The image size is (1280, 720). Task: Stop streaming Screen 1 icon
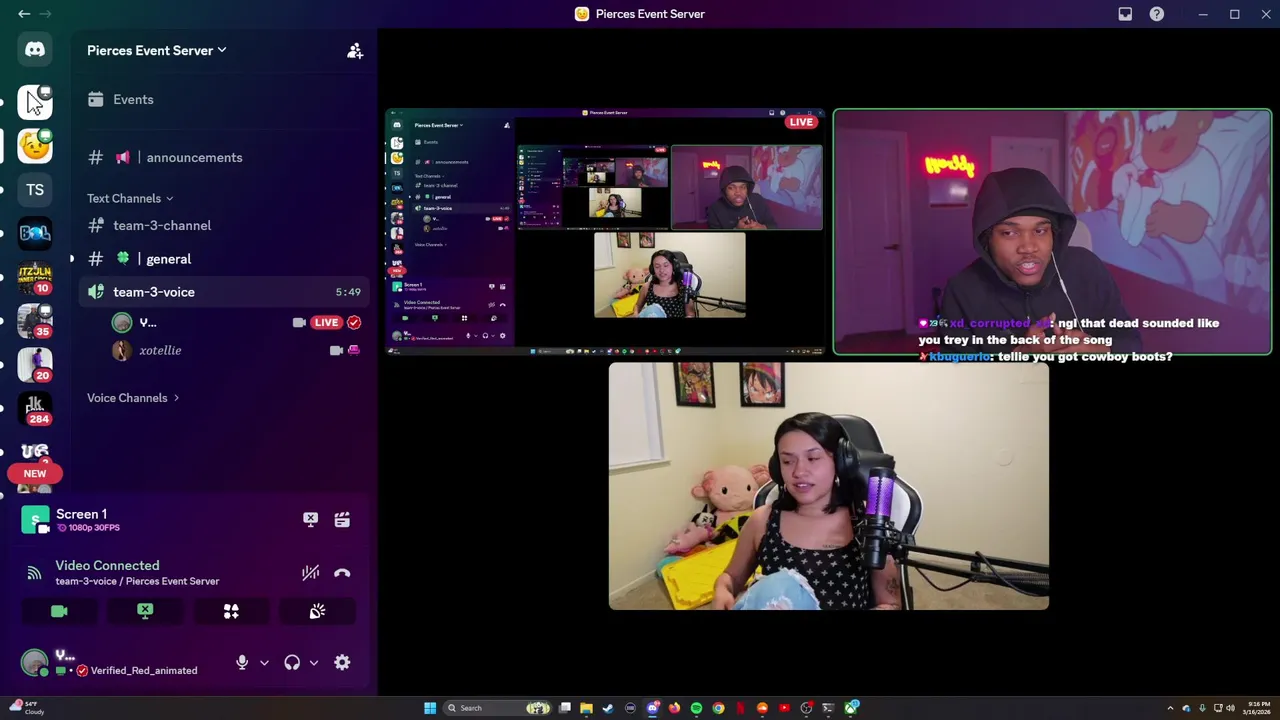click(311, 519)
